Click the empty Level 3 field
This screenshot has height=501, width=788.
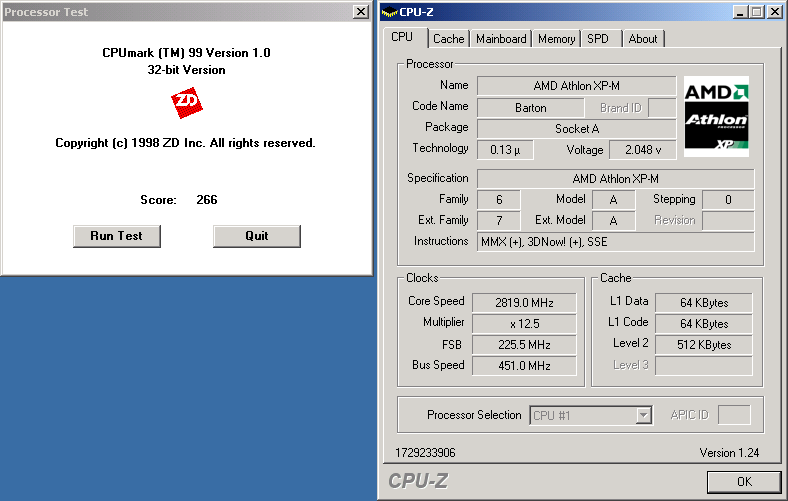pyautogui.click(x=704, y=366)
